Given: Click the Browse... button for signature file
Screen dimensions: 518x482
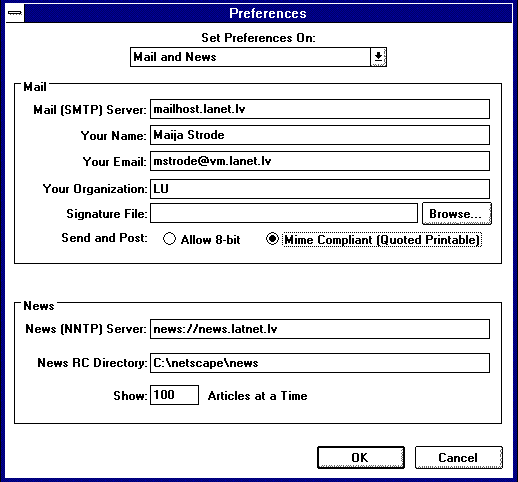Looking at the screenshot, I should pyautogui.click(x=457, y=214).
